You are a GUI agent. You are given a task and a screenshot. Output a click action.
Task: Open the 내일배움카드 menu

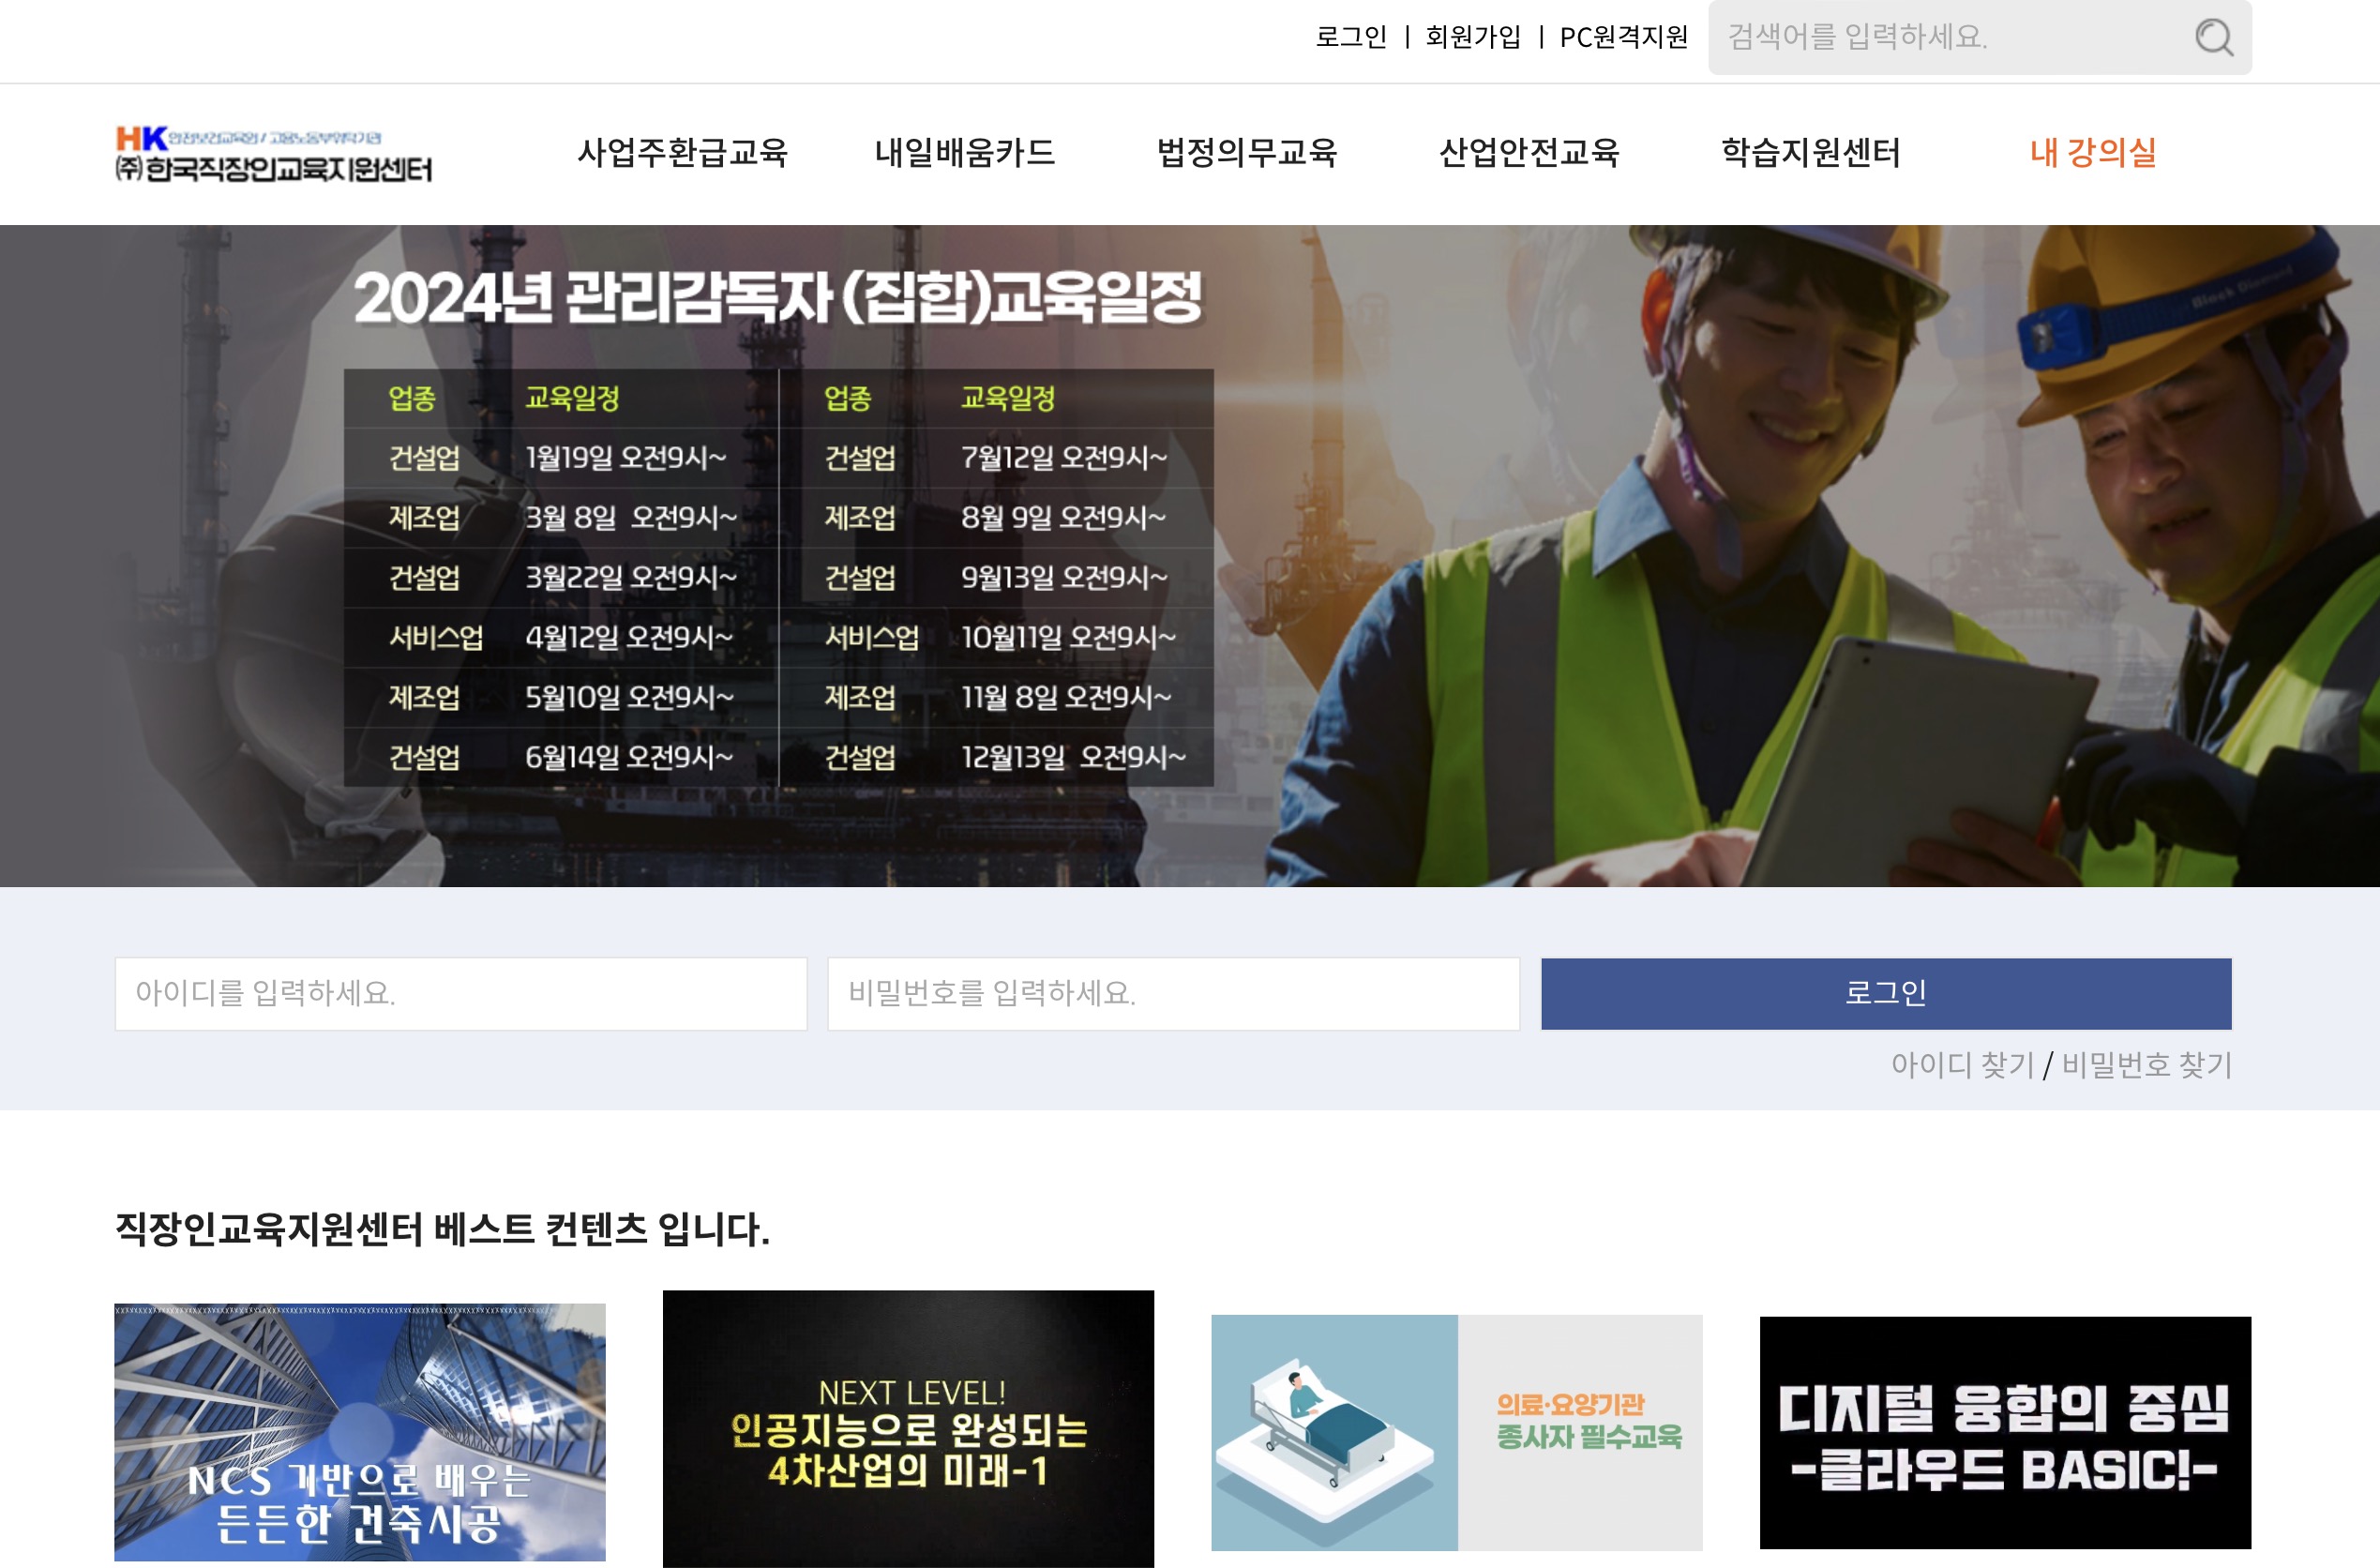click(x=966, y=154)
